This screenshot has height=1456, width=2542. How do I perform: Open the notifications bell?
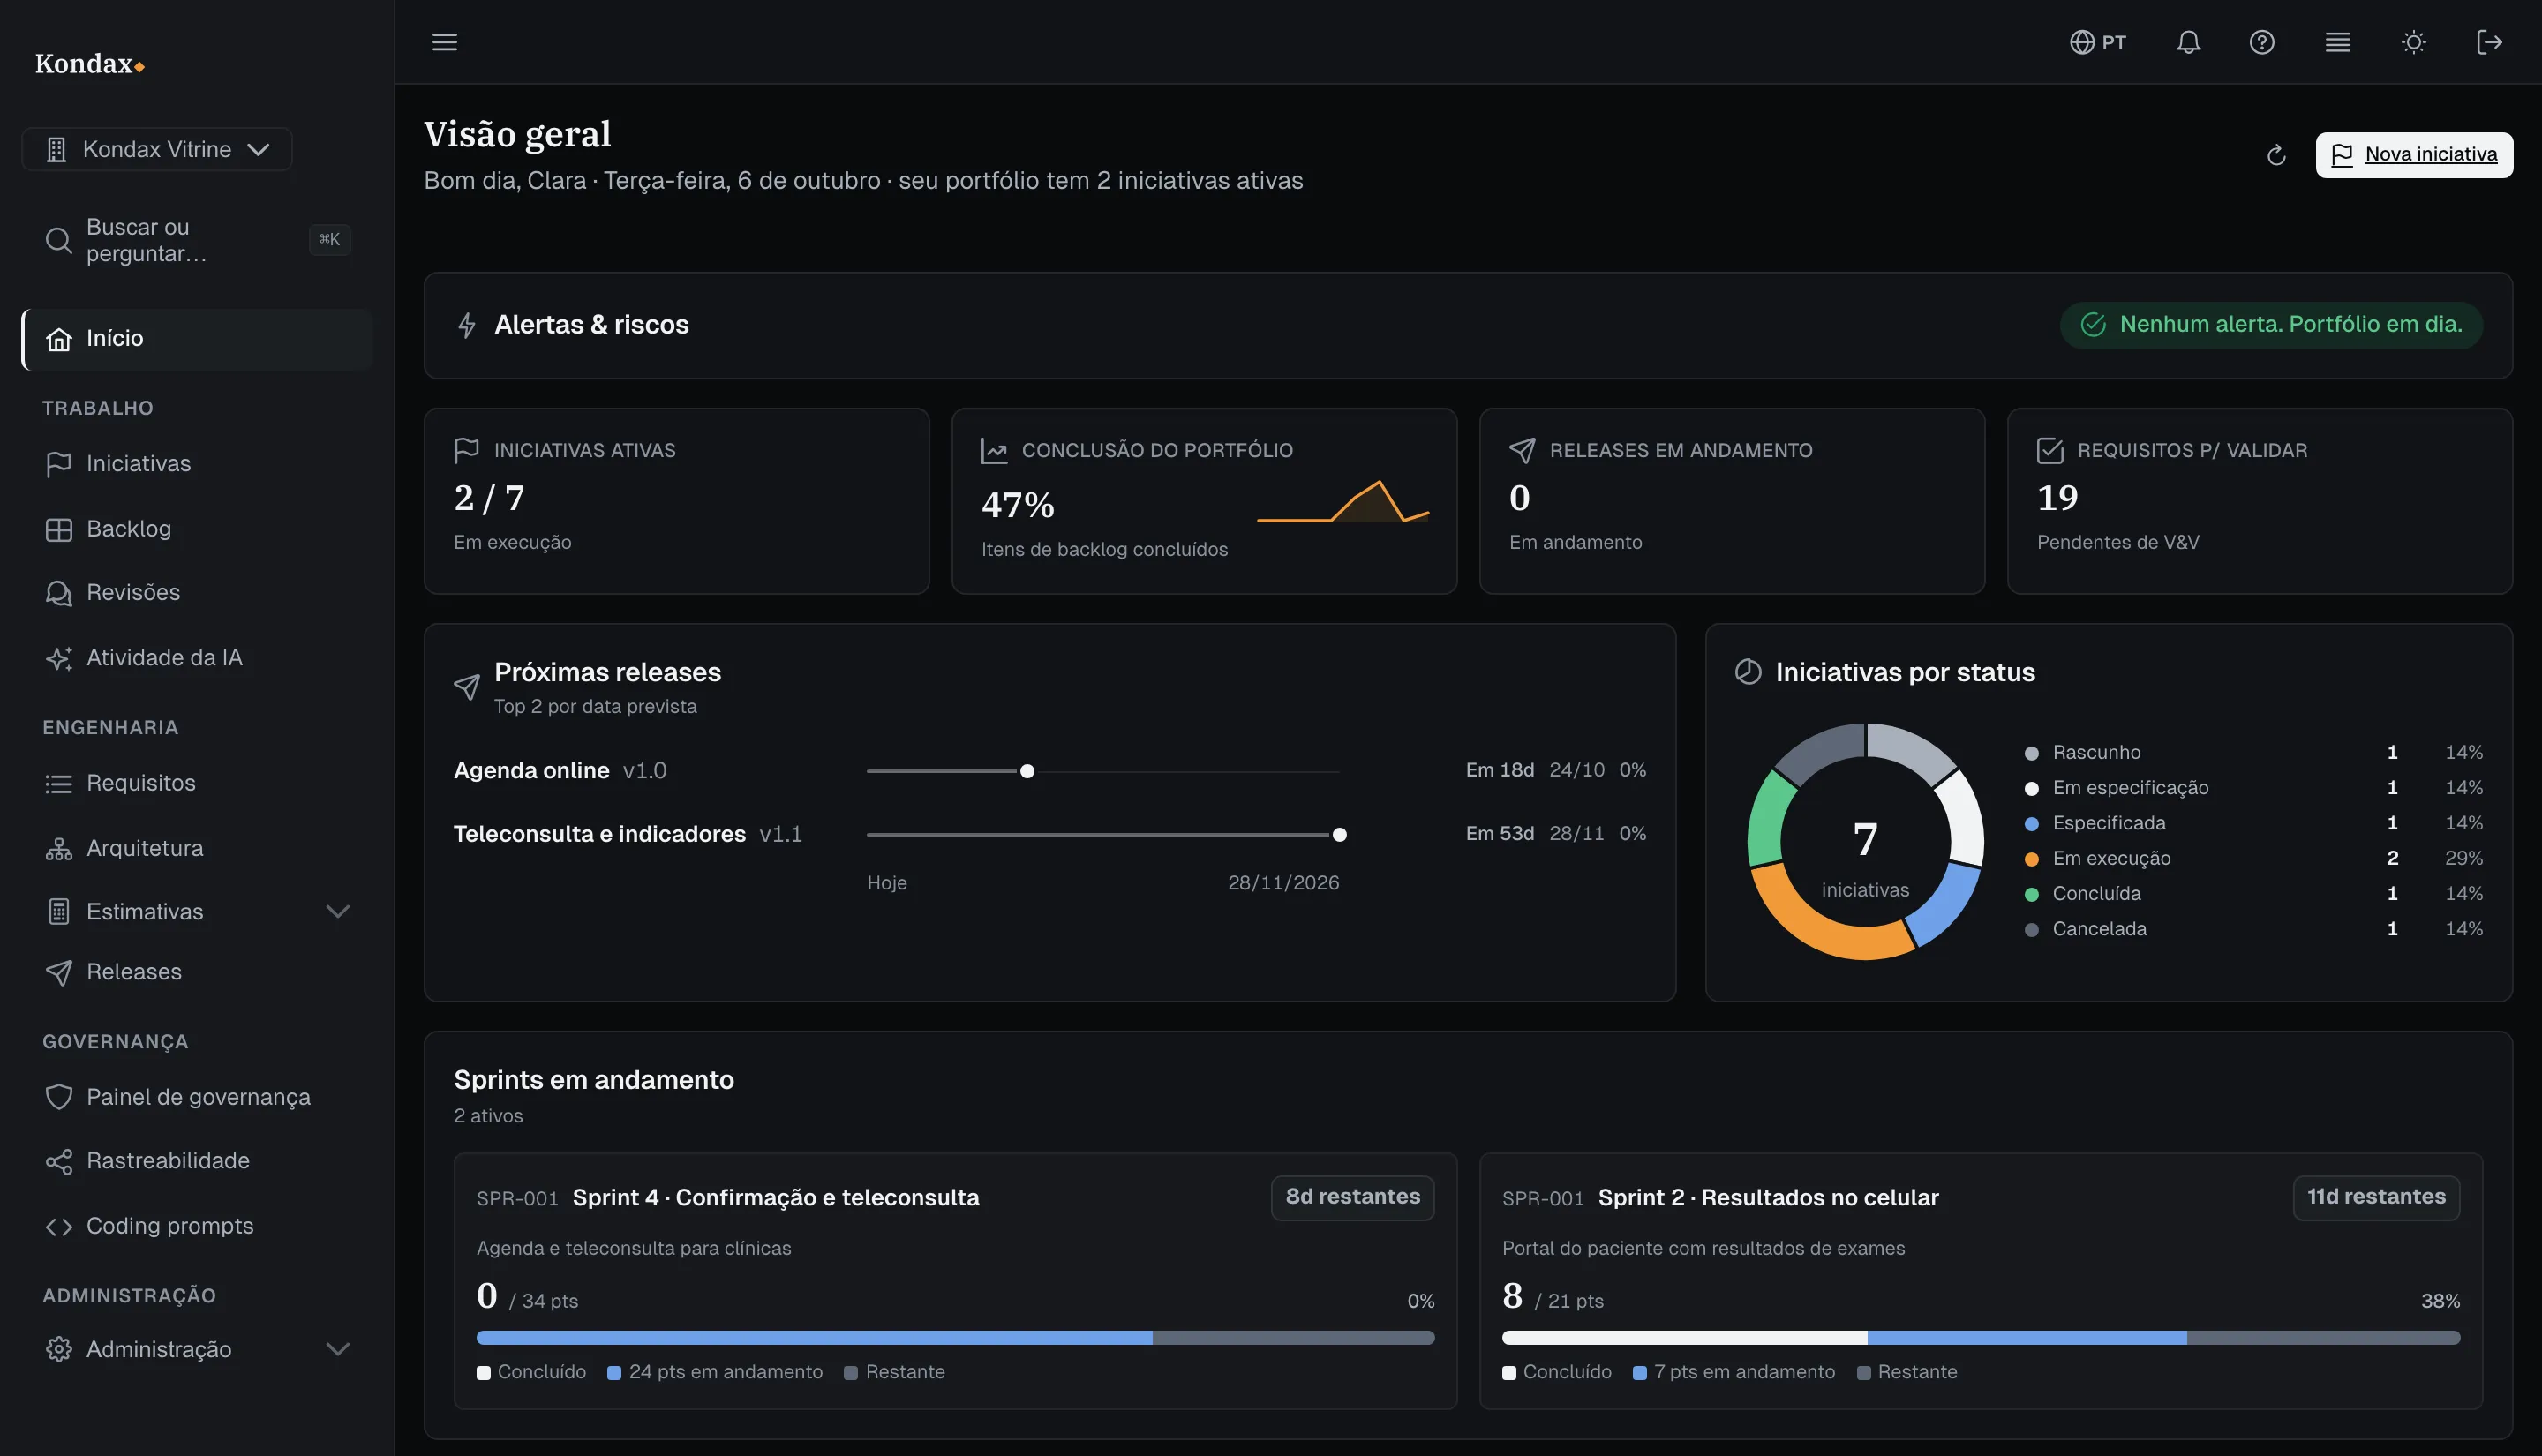tap(2188, 42)
